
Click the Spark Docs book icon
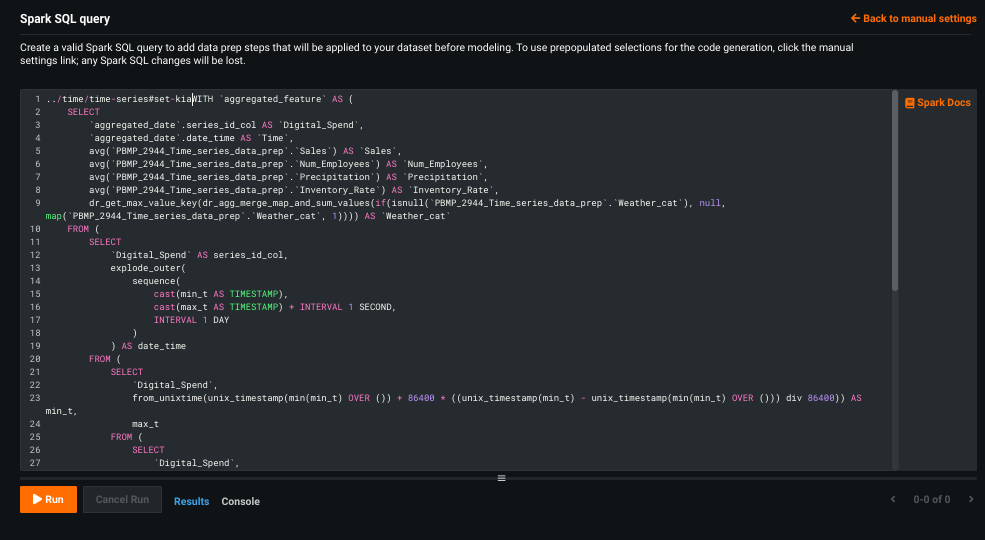(x=909, y=103)
